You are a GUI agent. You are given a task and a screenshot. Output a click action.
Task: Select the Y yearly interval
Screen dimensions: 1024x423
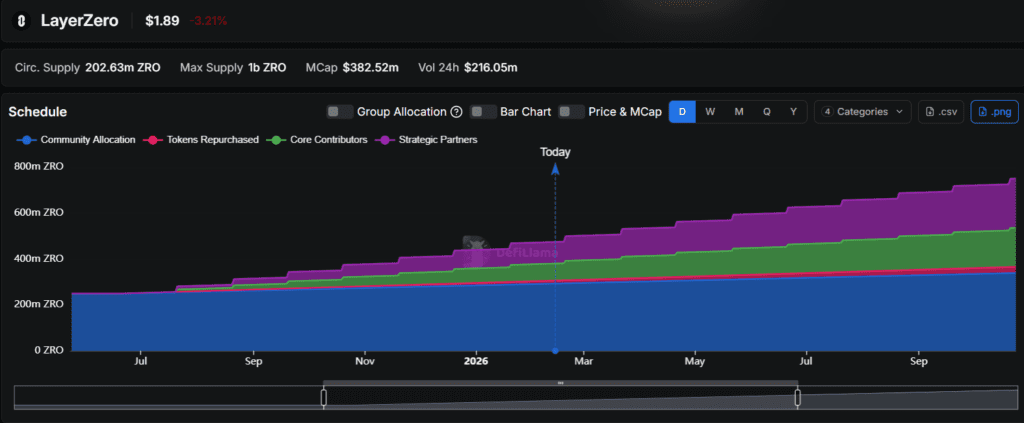coord(794,112)
